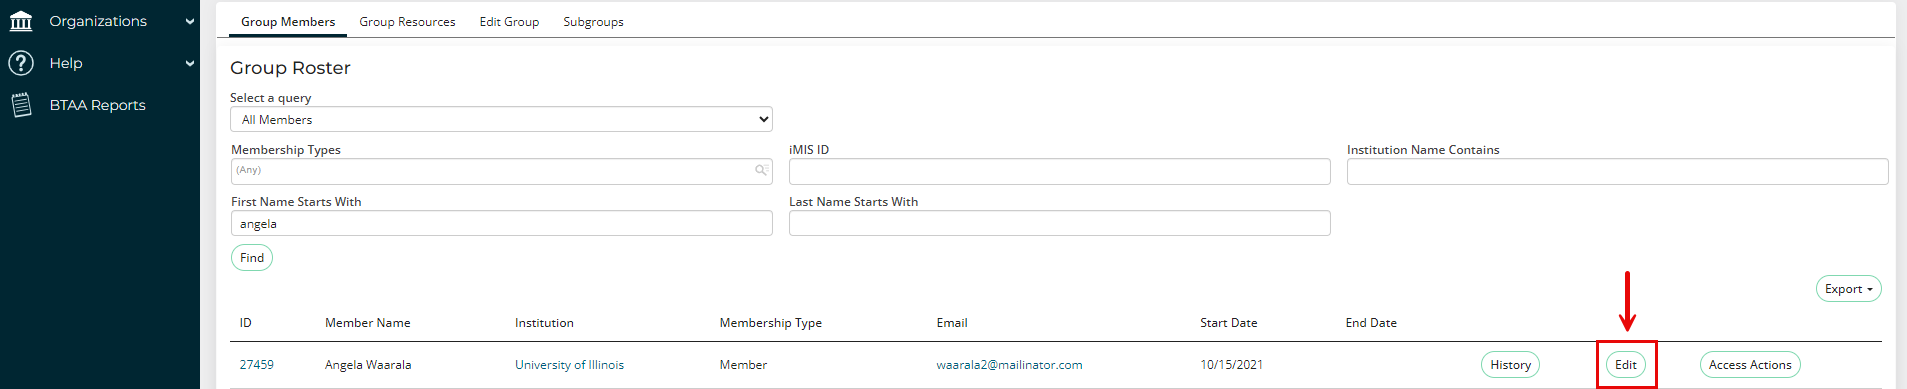Click the Help question mark icon
The image size is (1907, 389).
click(x=21, y=63)
